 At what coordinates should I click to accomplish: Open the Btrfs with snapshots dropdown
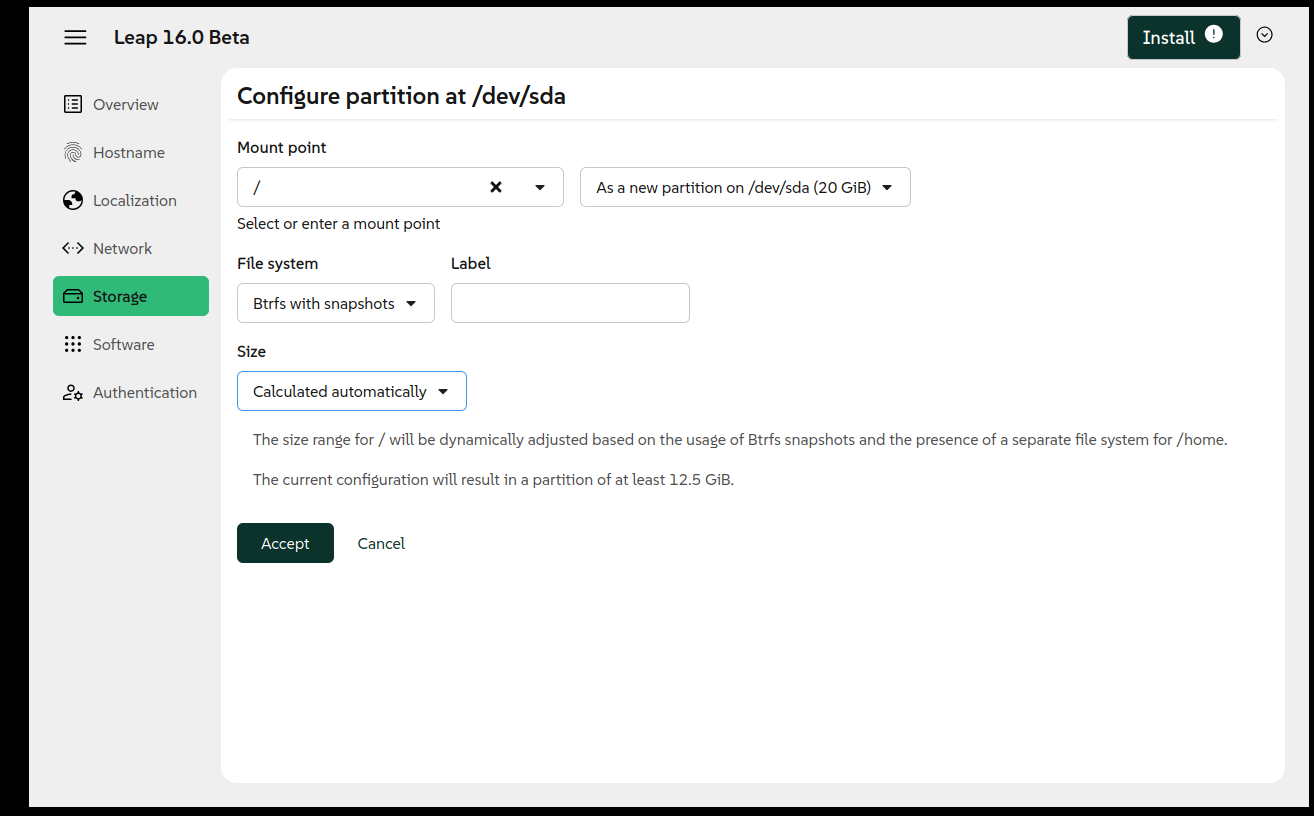(336, 303)
